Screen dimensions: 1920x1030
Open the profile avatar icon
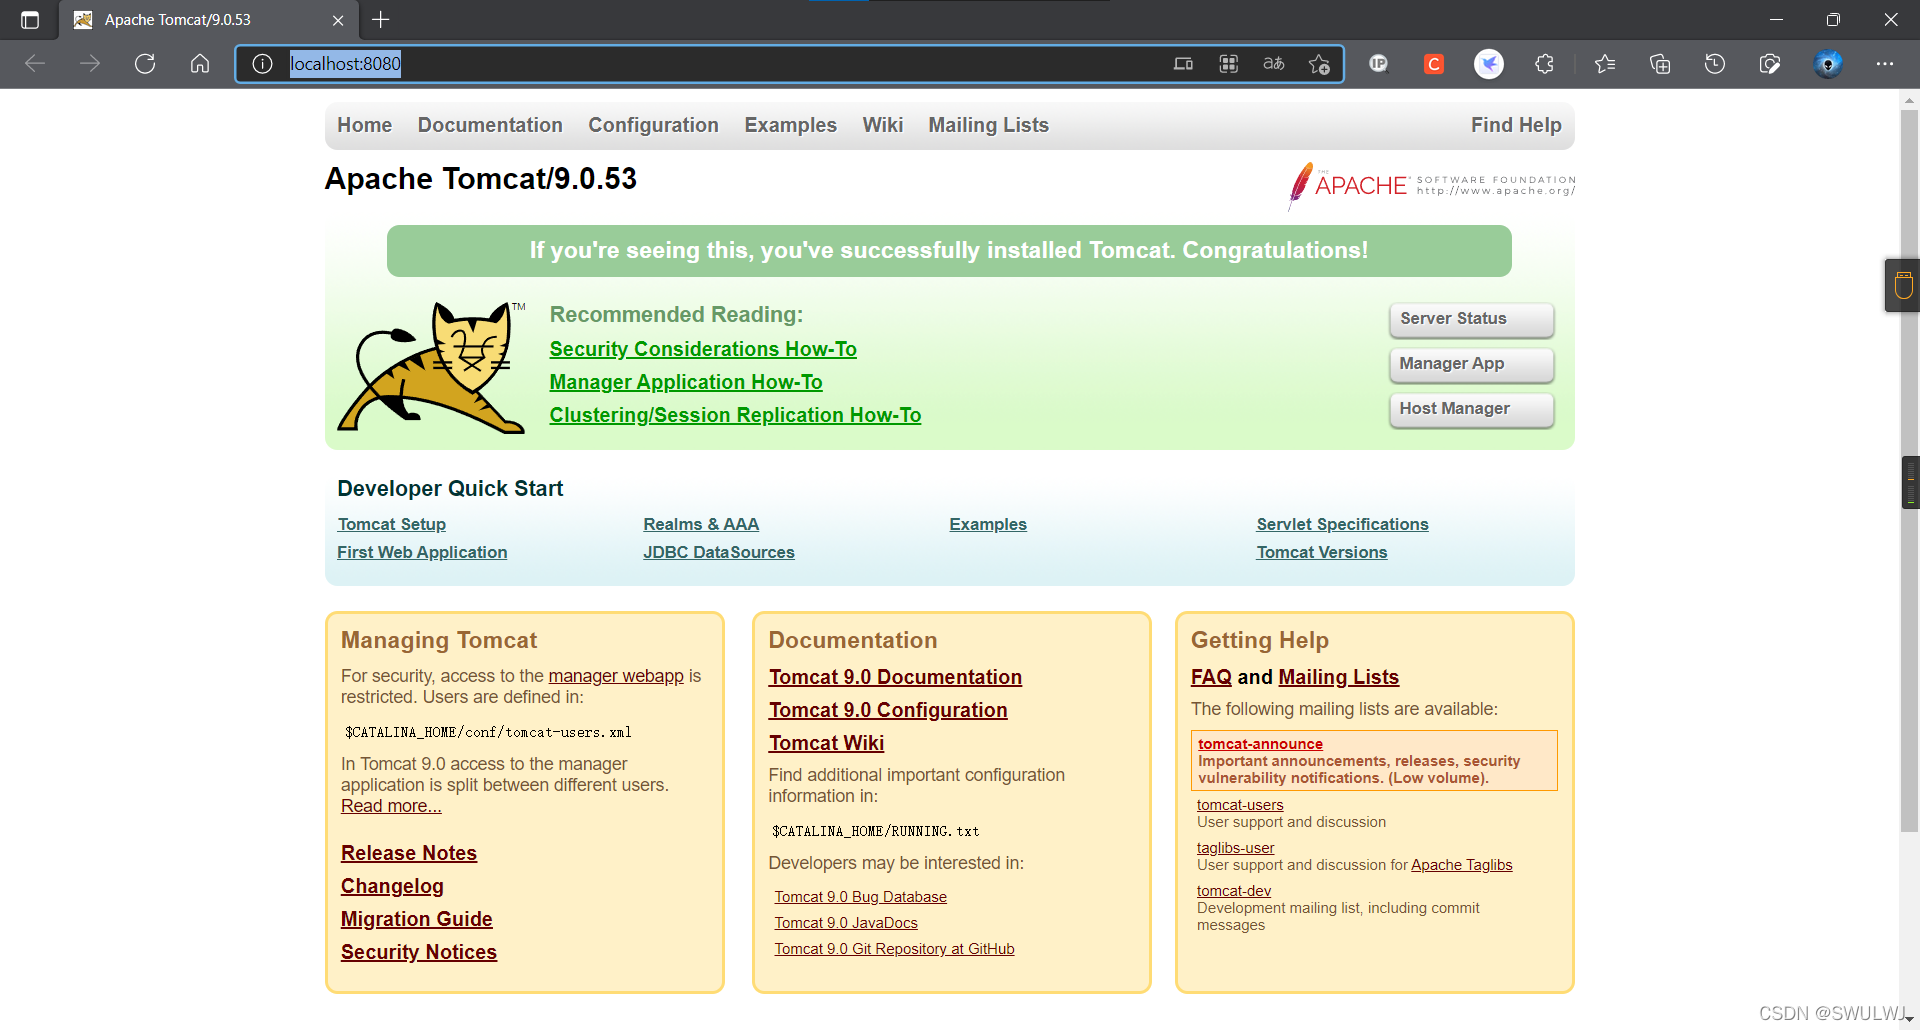point(1829,64)
